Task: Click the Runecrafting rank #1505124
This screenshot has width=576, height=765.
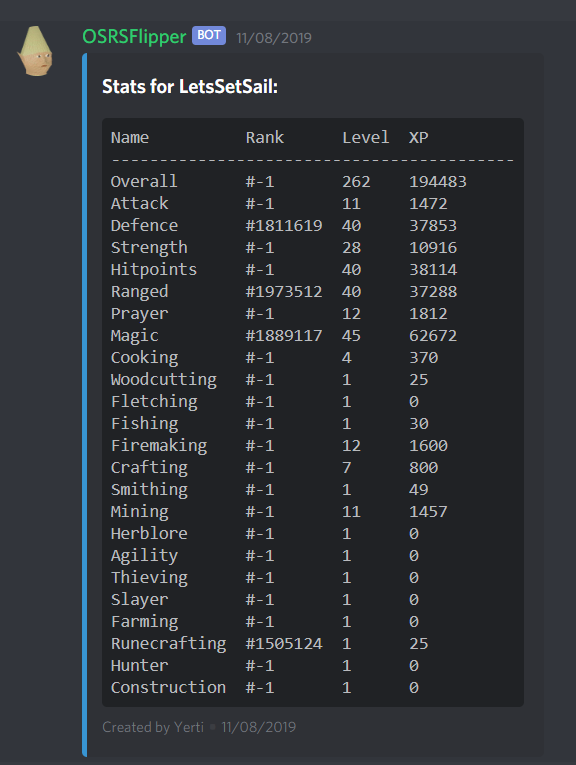Action: click(x=284, y=644)
